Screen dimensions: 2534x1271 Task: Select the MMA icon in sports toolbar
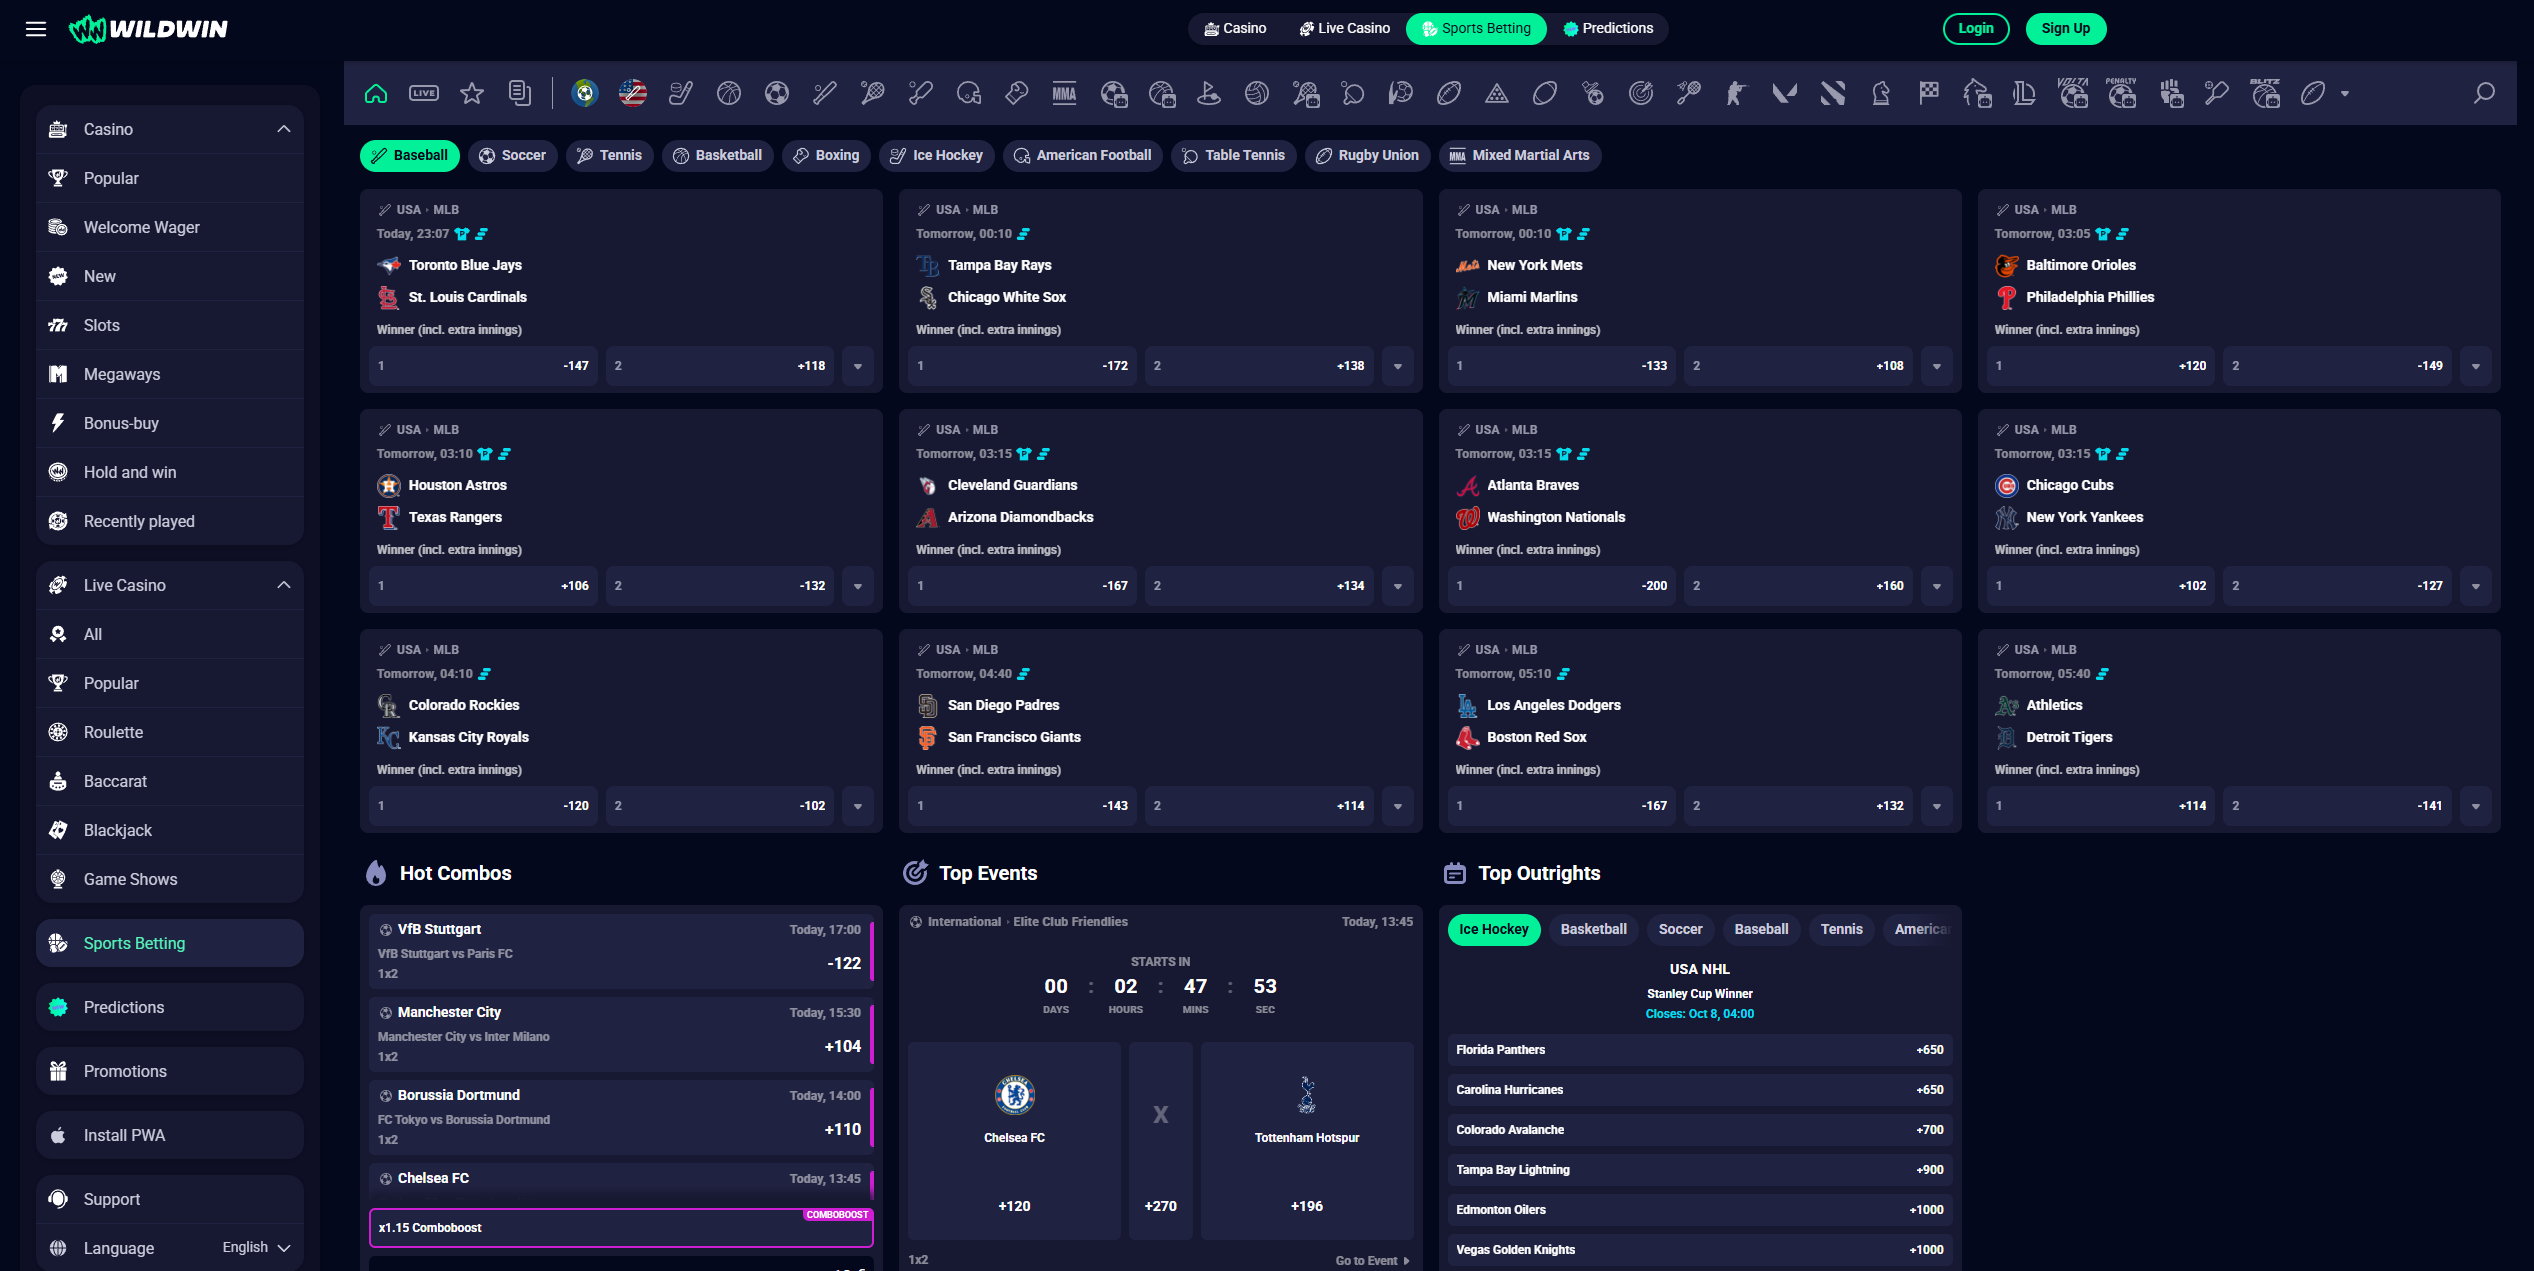coord(1065,94)
